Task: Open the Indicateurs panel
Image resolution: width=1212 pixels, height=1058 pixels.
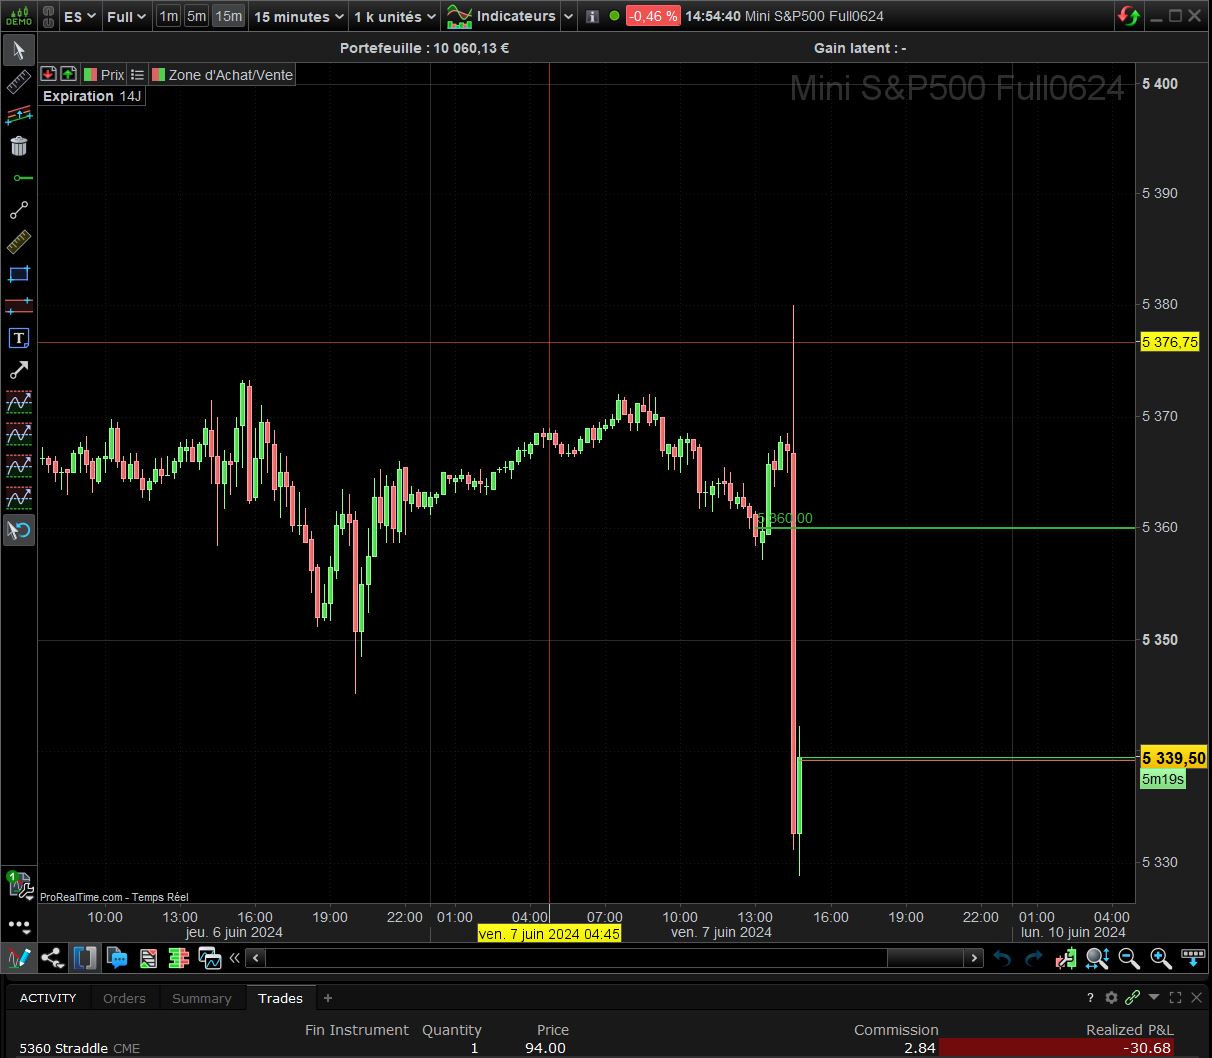Action: tap(502, 16)
